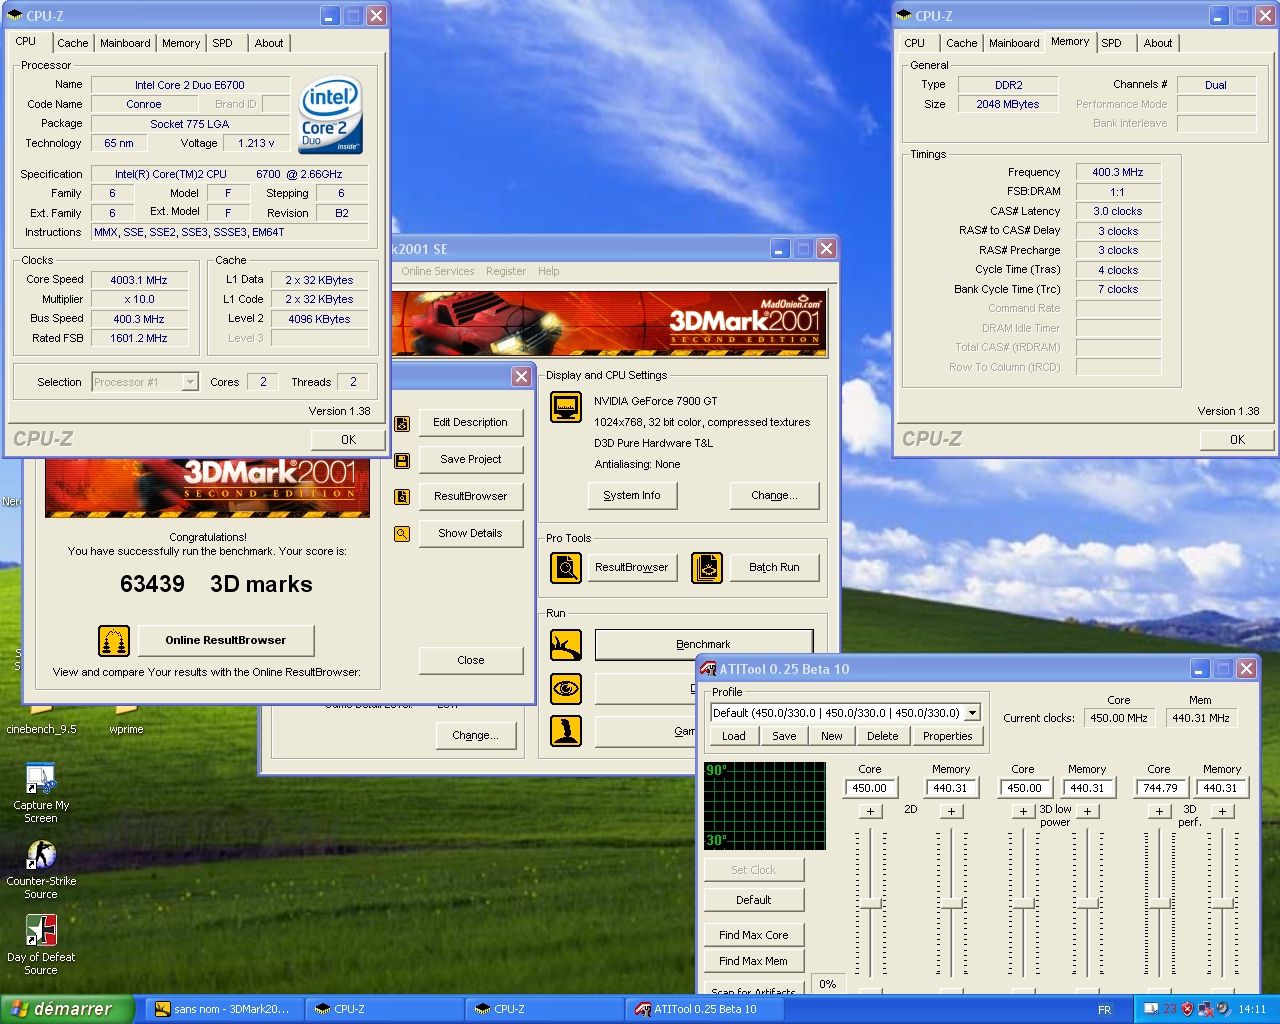The width and height of the screenshot is (1280, 1024).
Task: Click the red 23 temperature tray icon
Action: click(1169, 1009)
